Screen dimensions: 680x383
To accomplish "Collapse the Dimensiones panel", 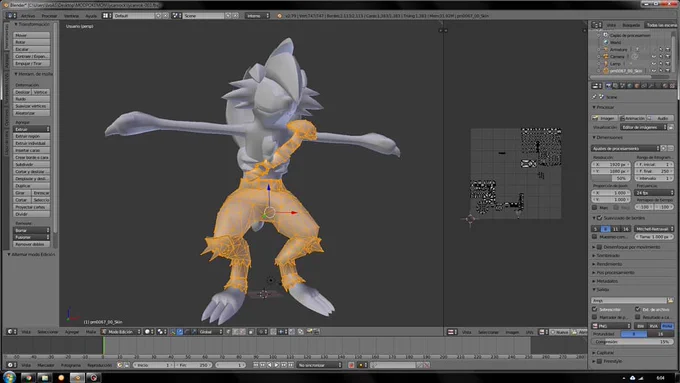I will (x=594, y=137).
